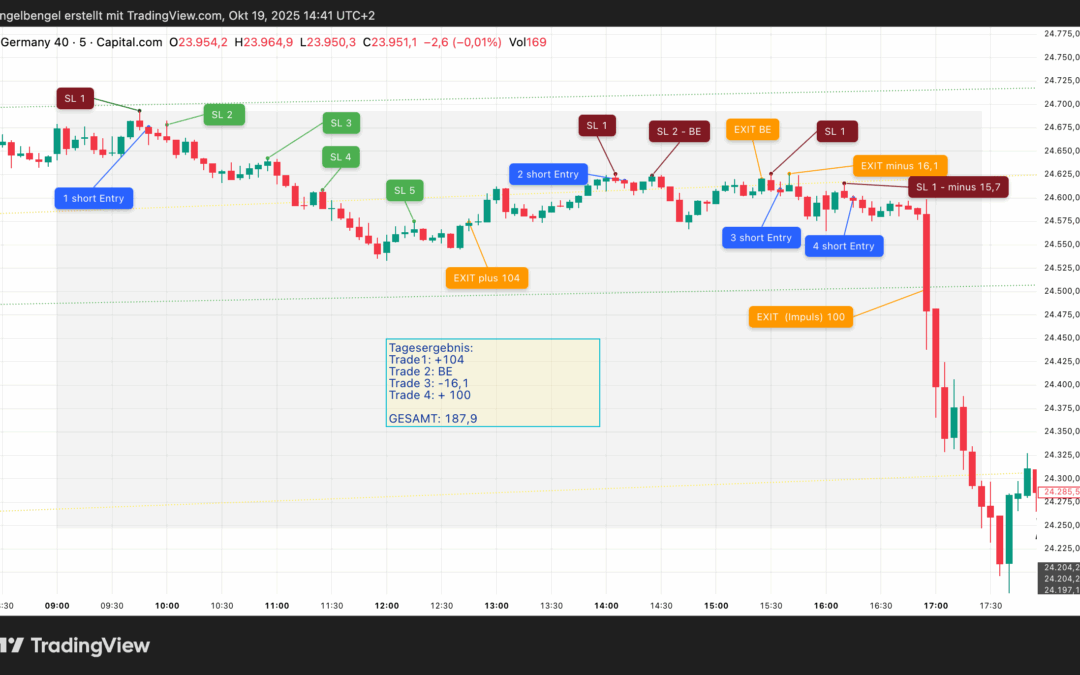
Task: Click the blue 1 short Entry label
Action: [x=94, y=198]
